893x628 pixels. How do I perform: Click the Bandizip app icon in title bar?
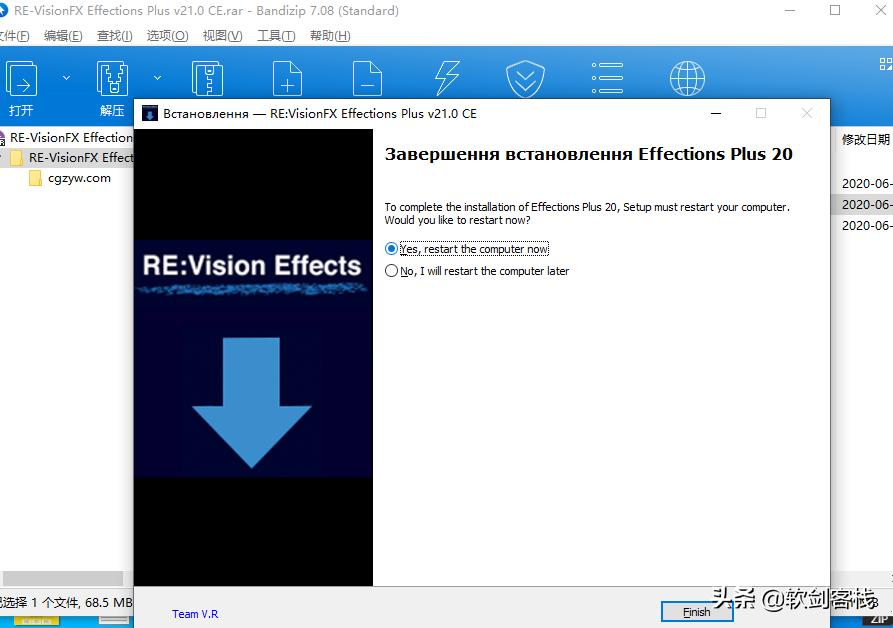tap(3, 10)
